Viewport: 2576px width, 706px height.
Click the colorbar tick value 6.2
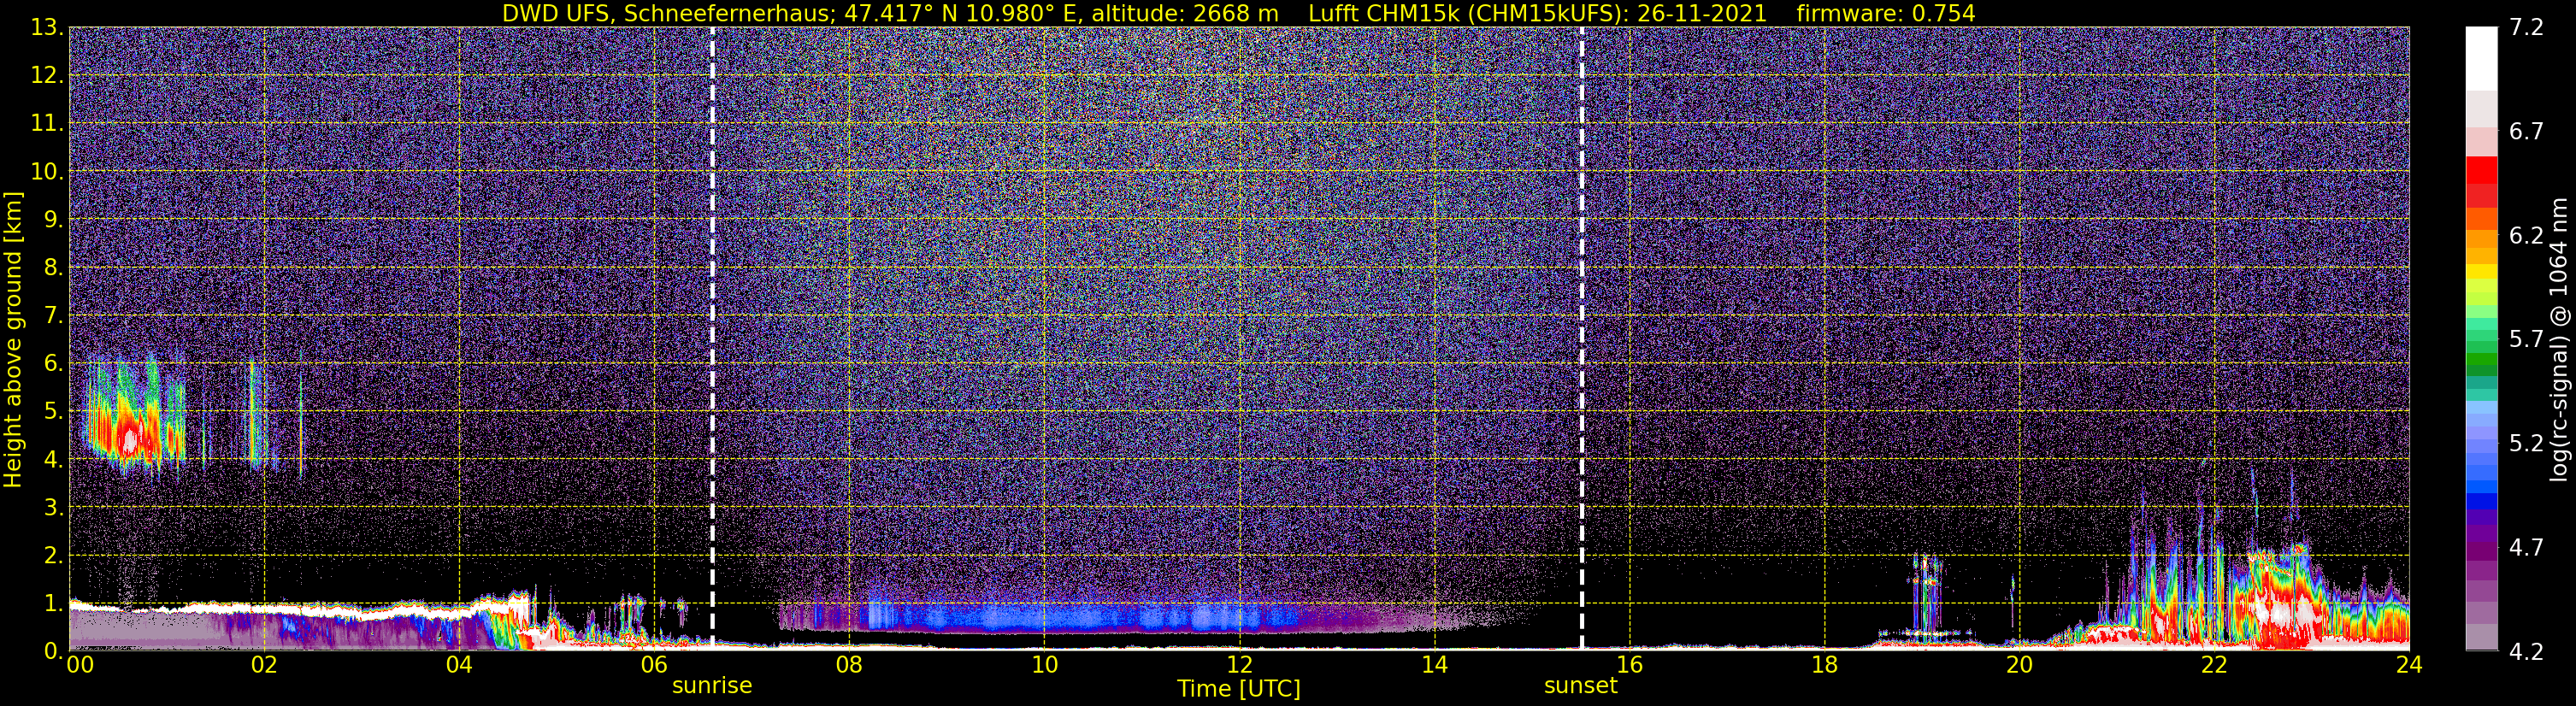tap(2526, 235)
